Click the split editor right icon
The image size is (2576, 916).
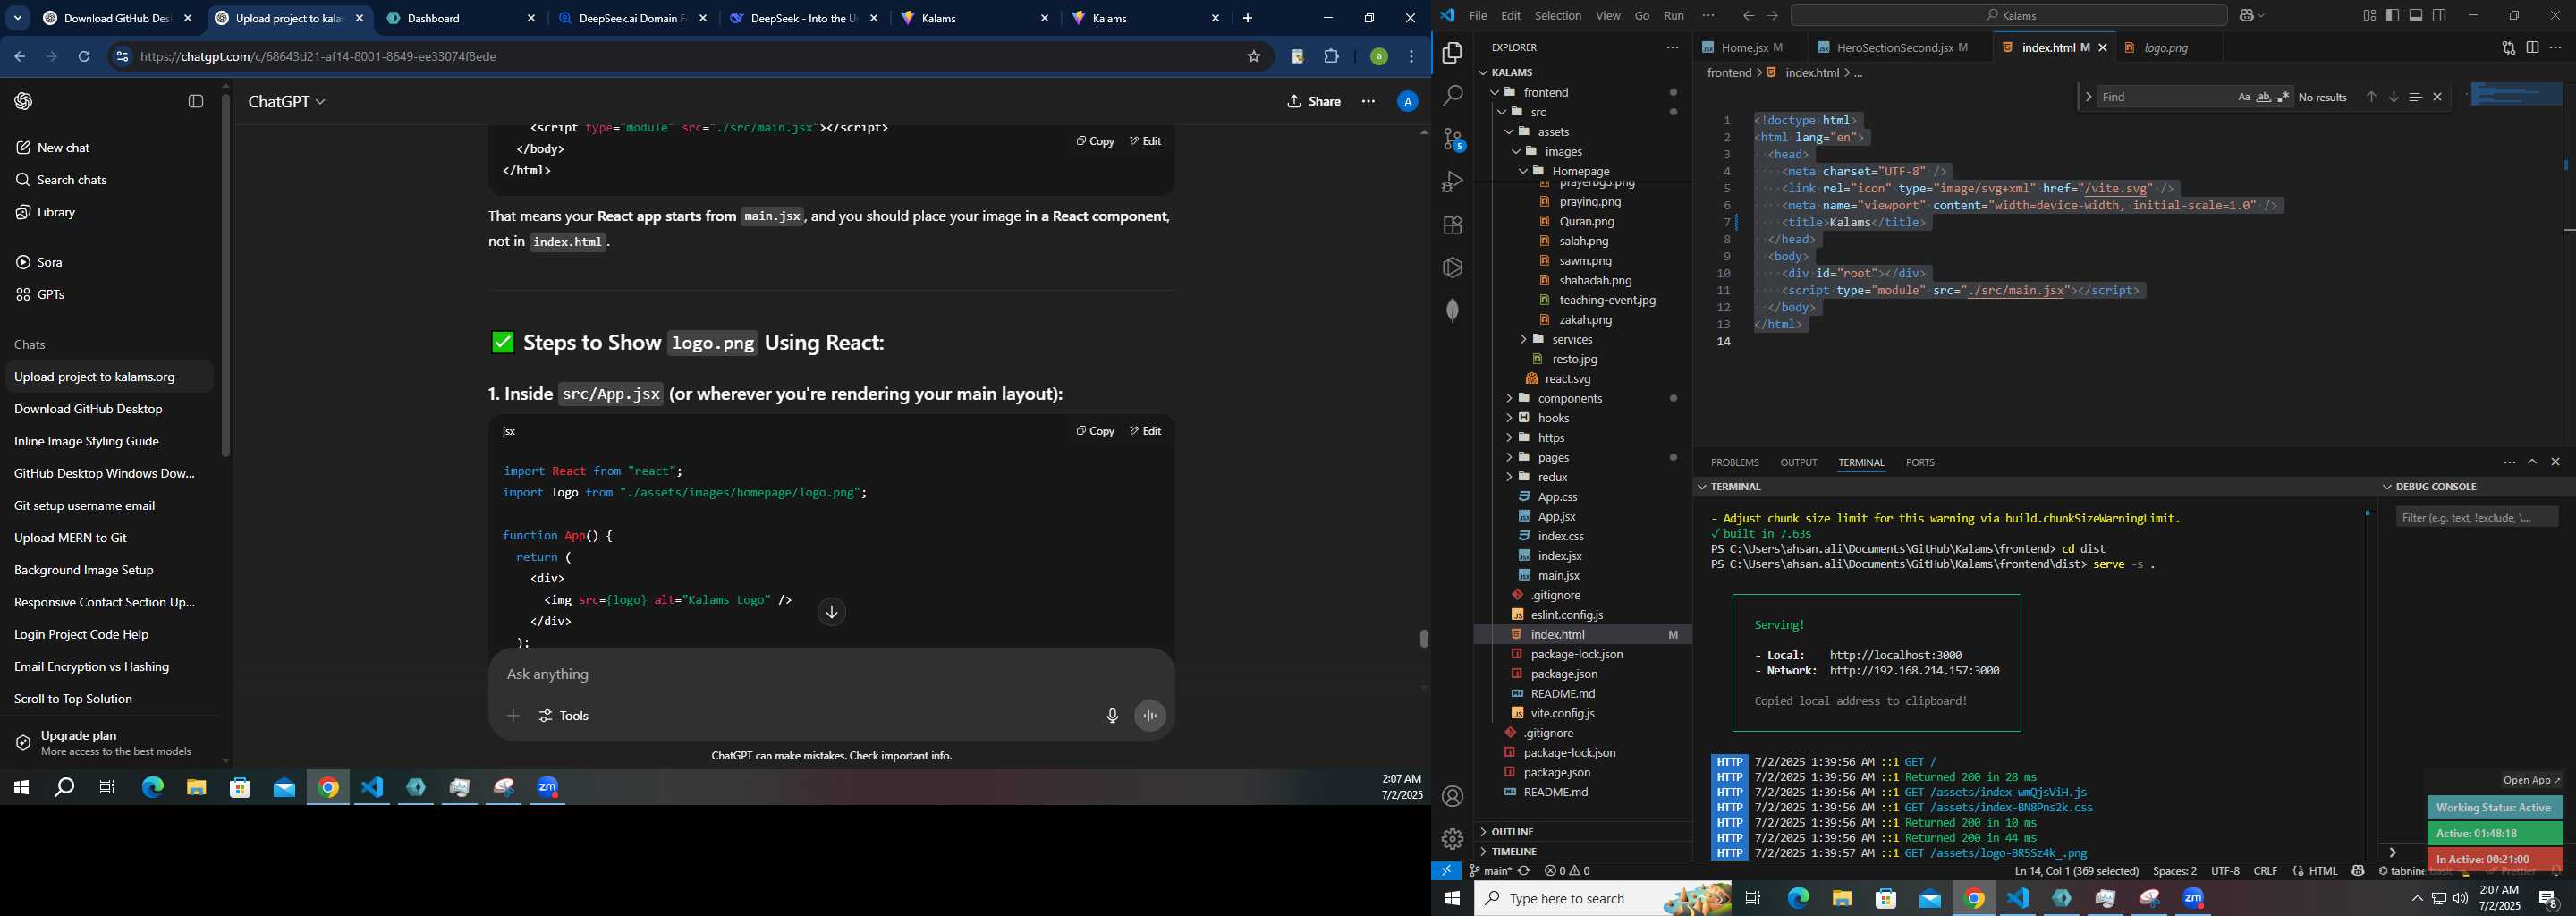point(2532,47)
